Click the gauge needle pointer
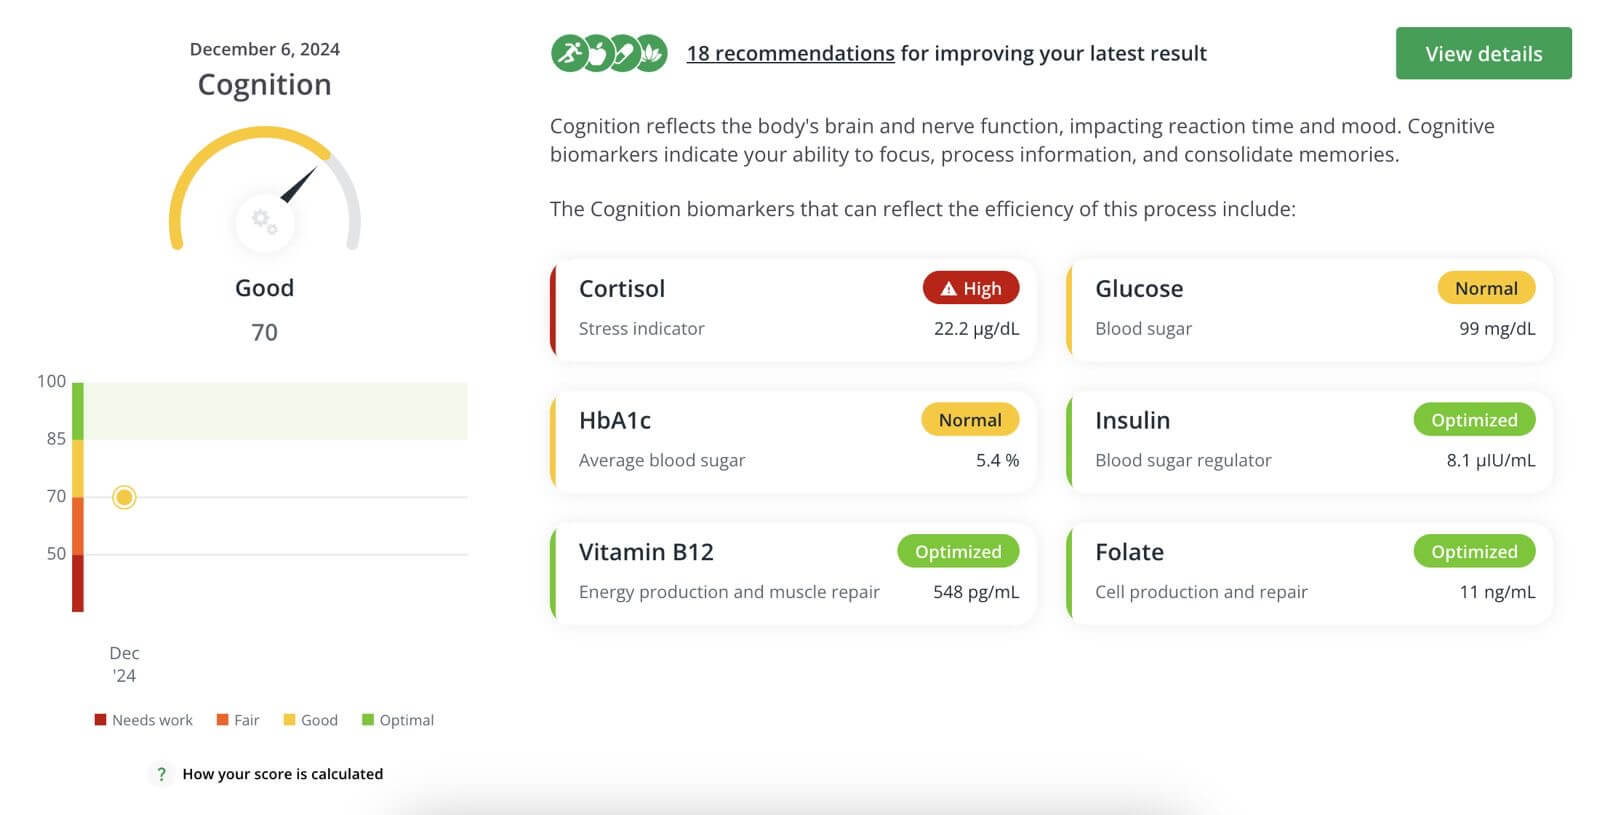Viewport: 1600px width, 815px height. (x=299, y=185)
